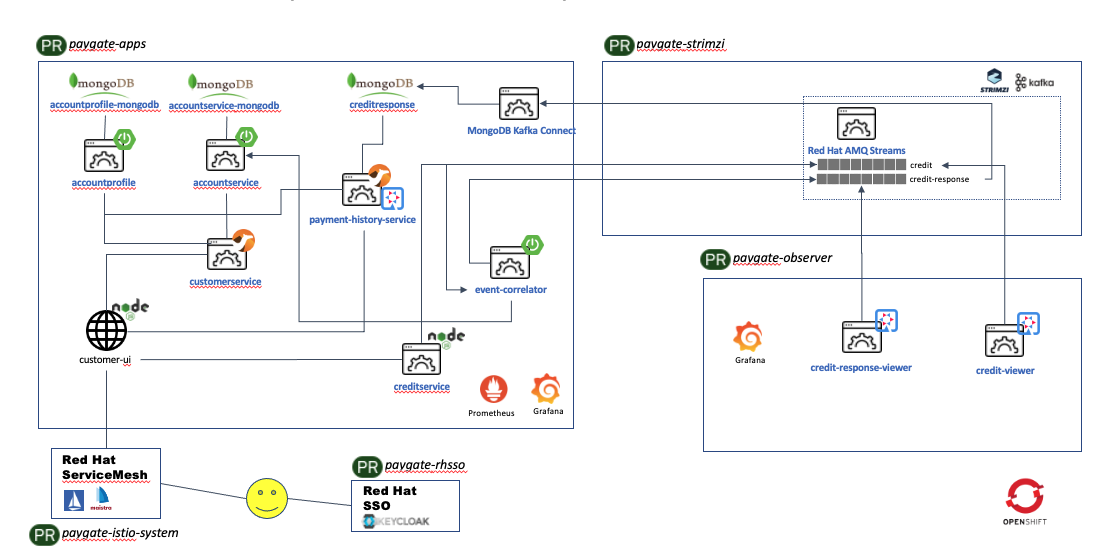Click the Red Hat ServiceMesh box

point(106,481)
